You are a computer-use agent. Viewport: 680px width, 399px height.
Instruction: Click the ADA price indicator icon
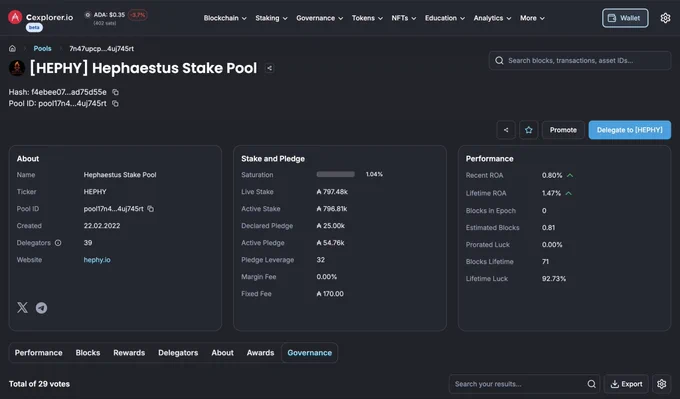(88, 15)
